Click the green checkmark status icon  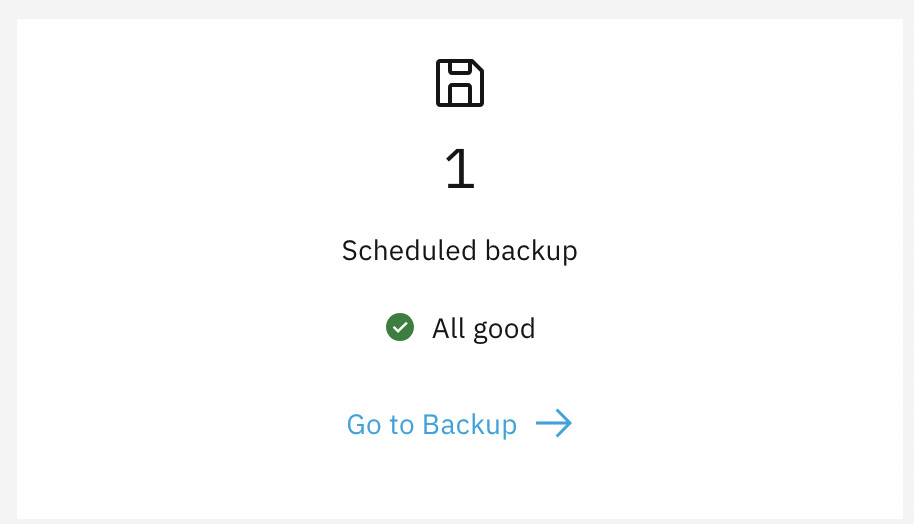pyautogui.click(x=400, y=327)
